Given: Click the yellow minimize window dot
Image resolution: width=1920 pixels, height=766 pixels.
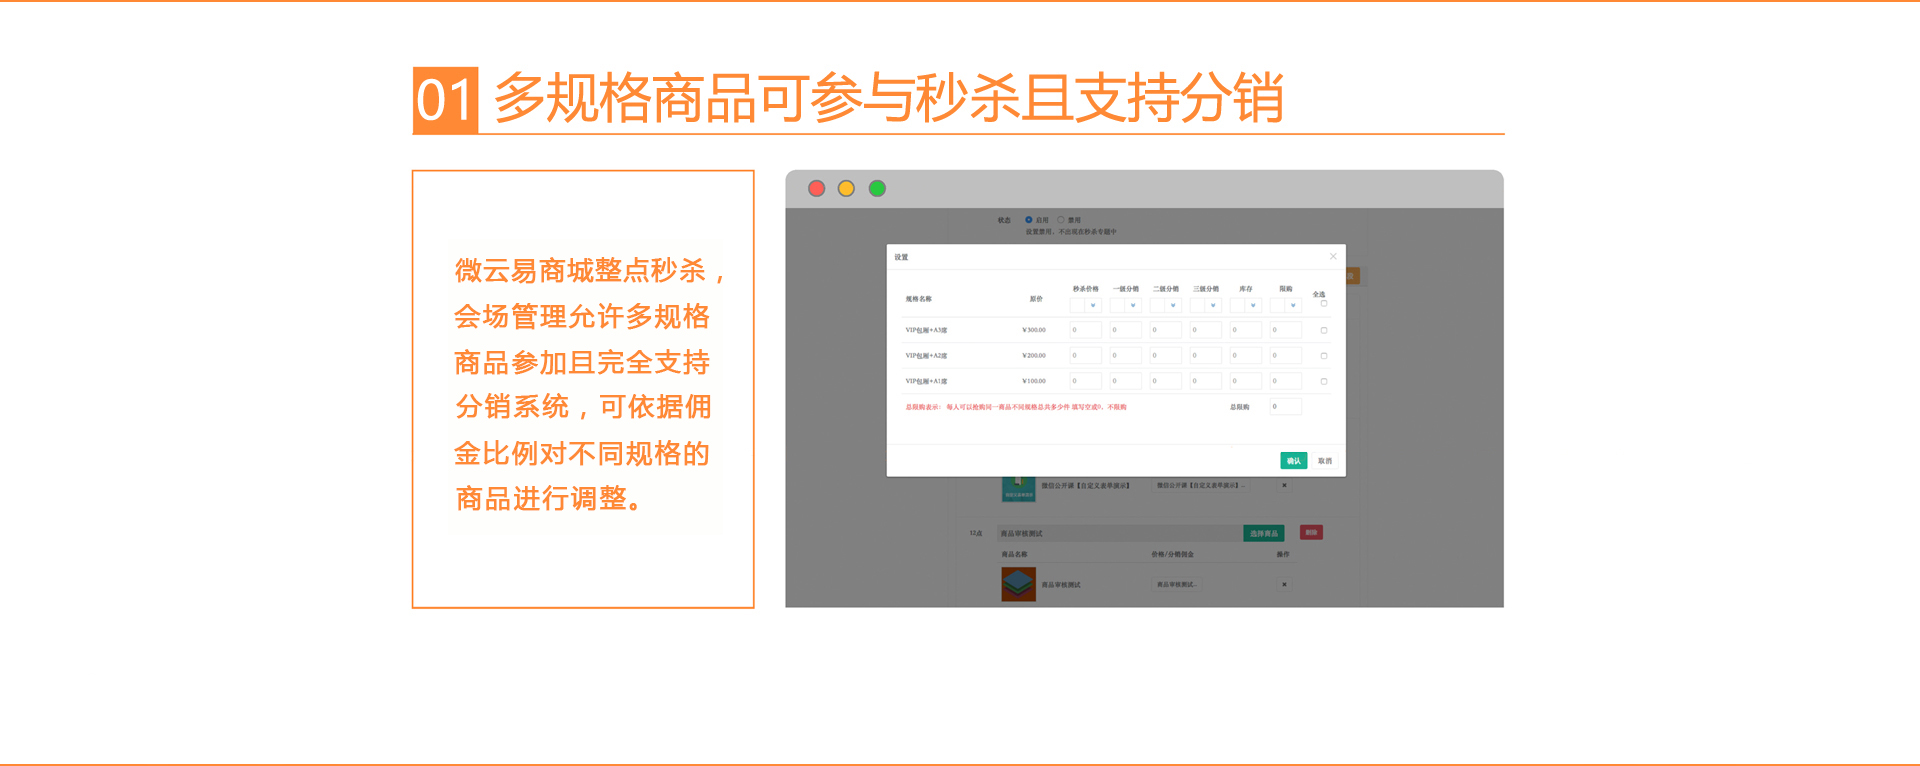Looking at the screenshot, I should (x=846, y=188).
